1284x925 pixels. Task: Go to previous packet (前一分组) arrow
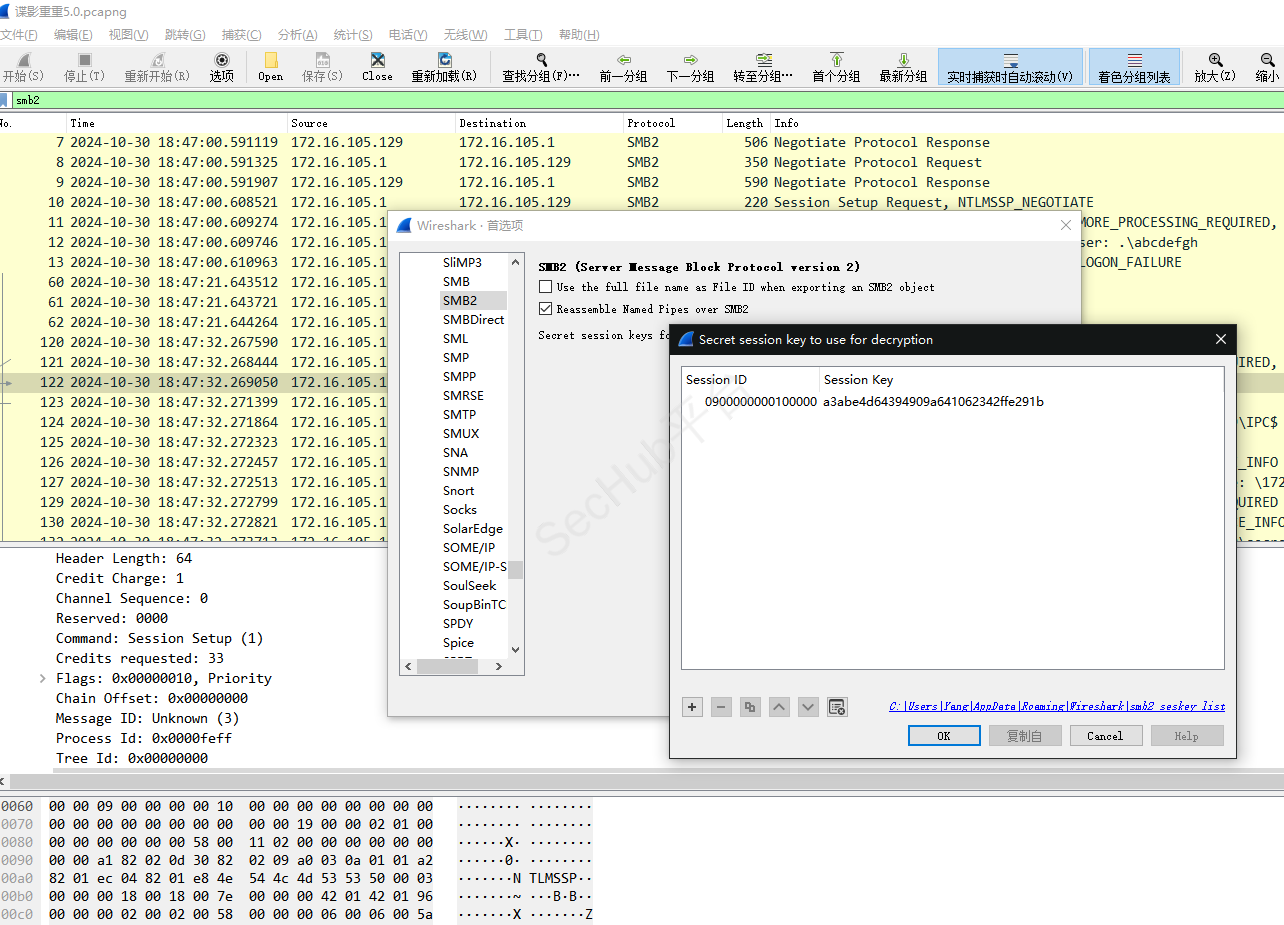click(x=623, y=61)
